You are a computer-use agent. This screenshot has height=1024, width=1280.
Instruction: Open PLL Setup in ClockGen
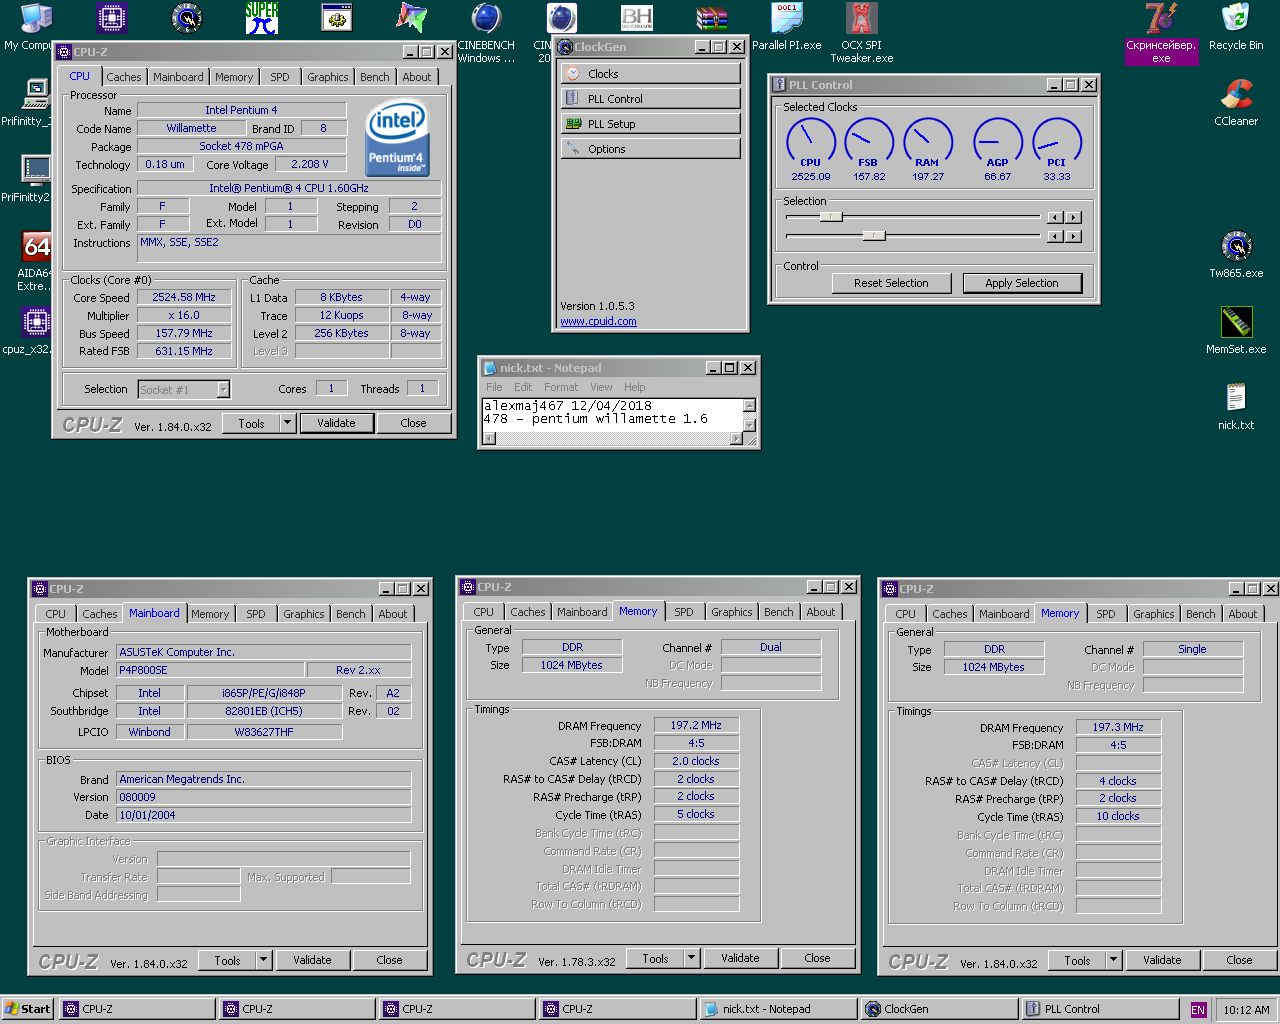651,124
